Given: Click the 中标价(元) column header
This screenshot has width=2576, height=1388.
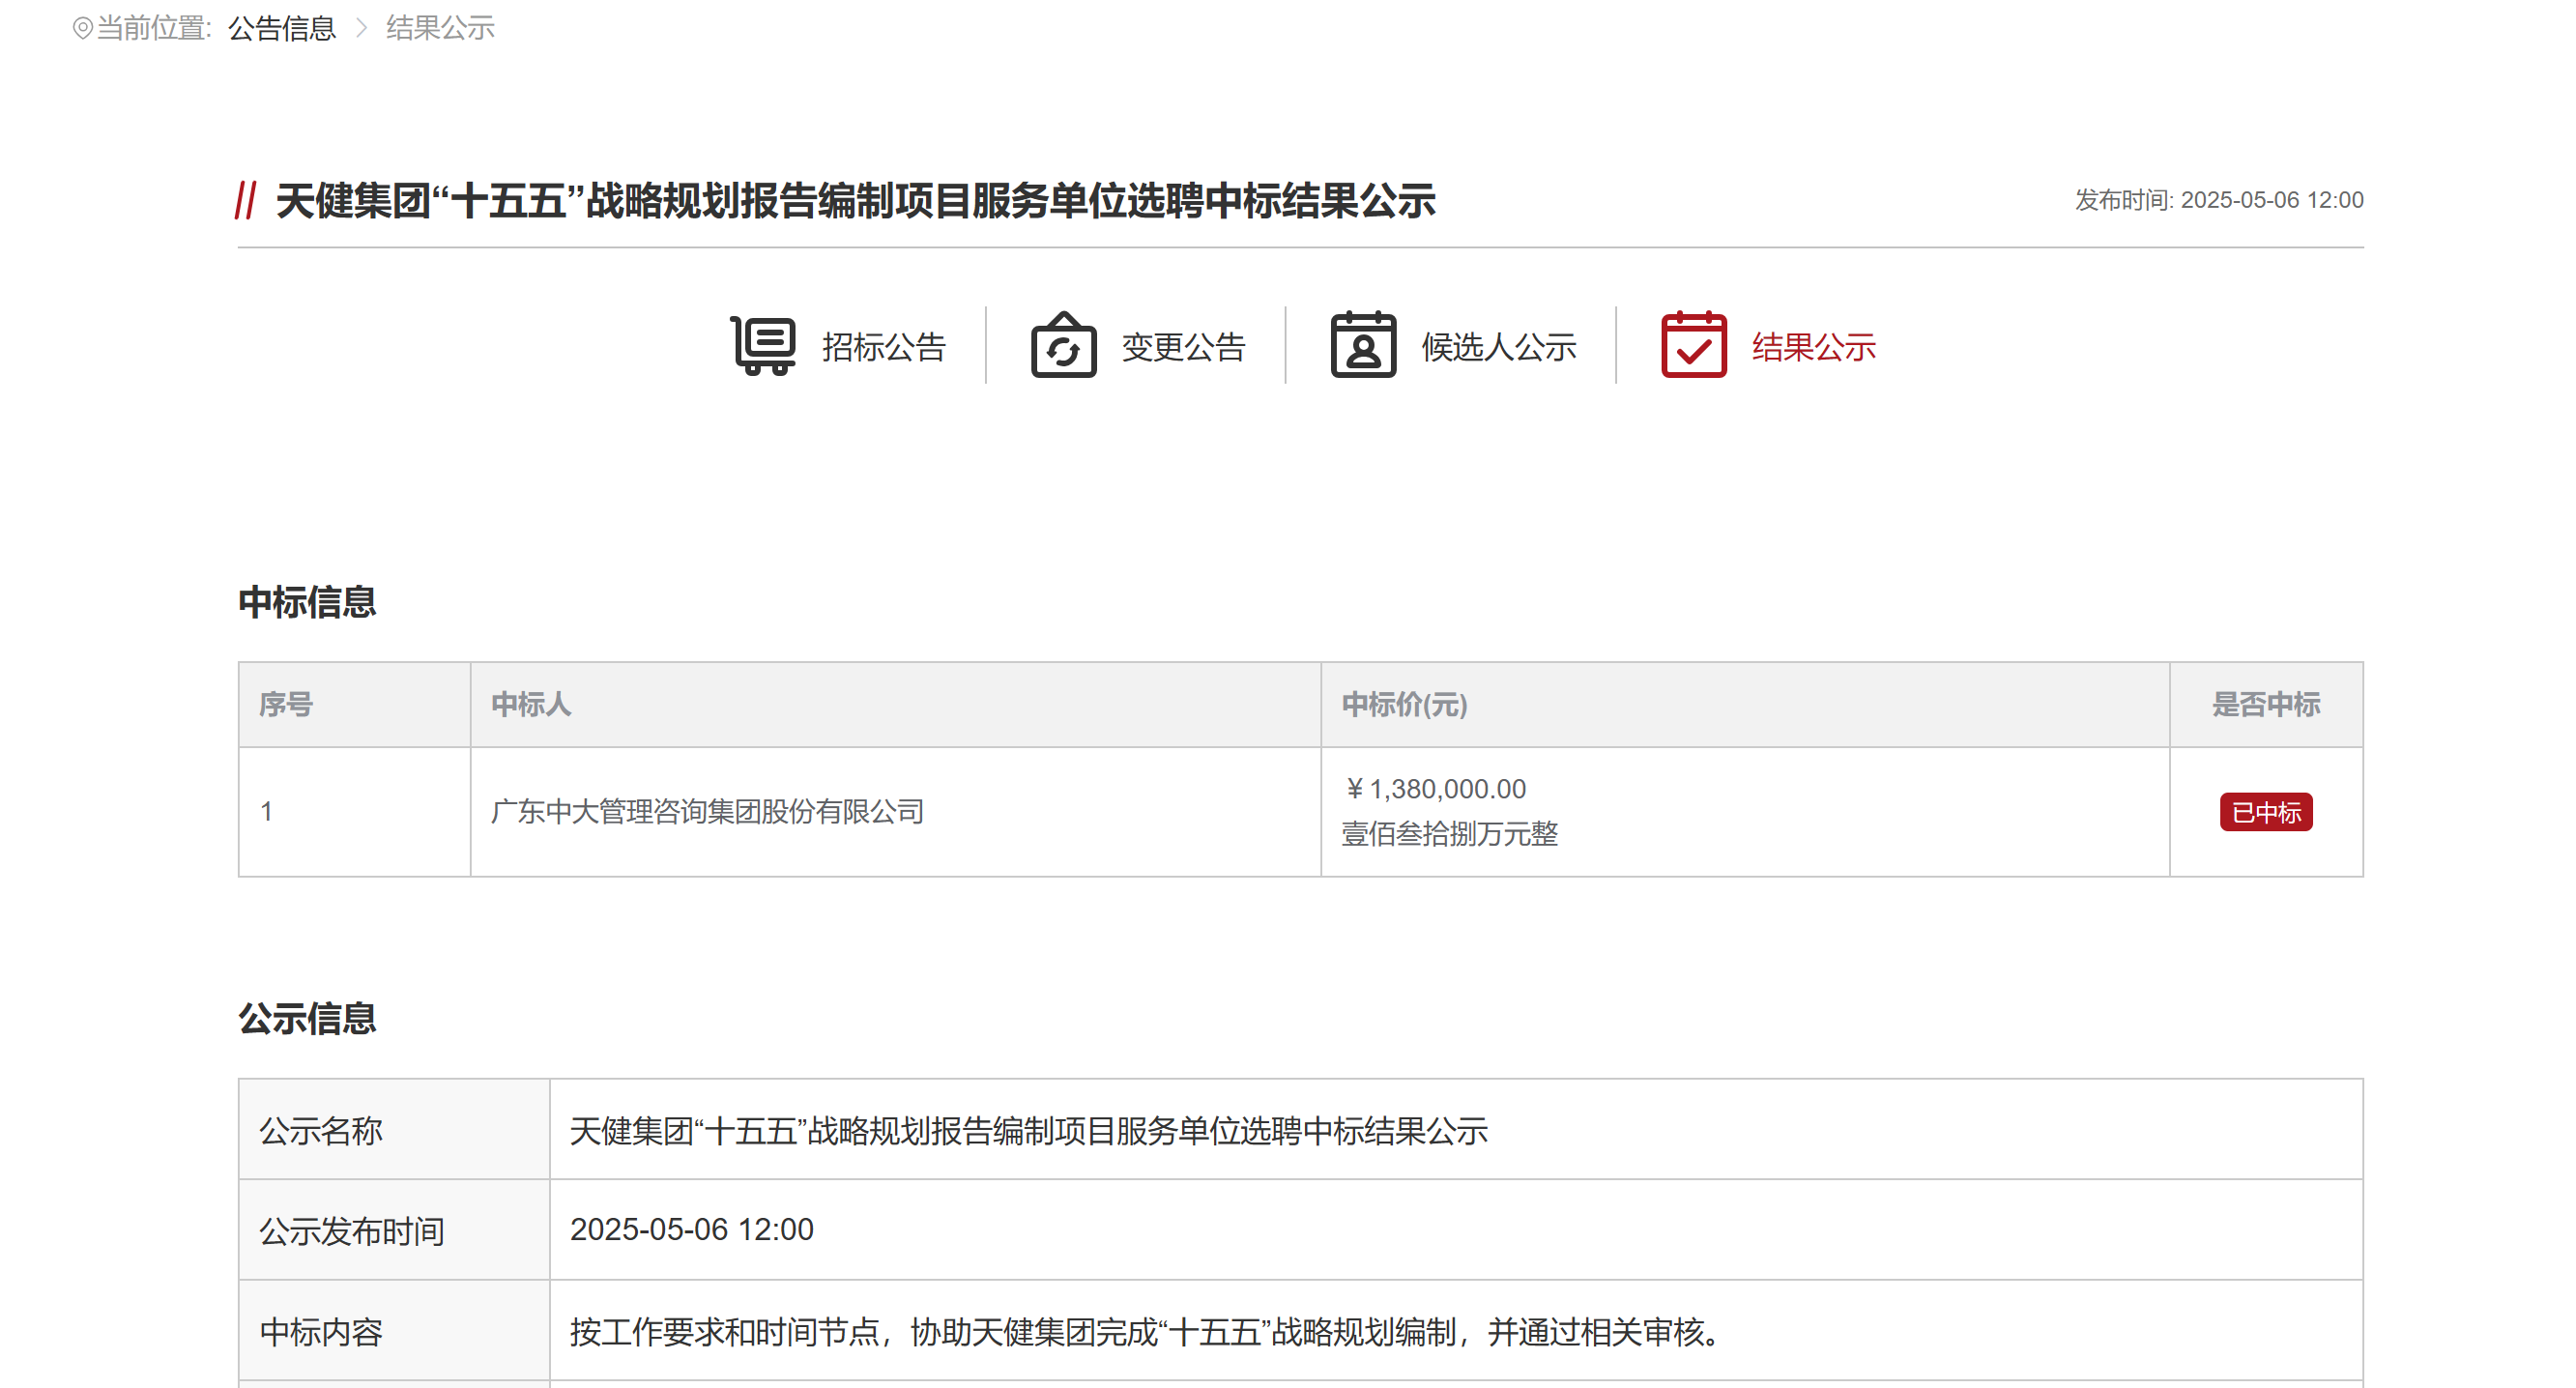Looking at the screenshot, I should pos(1404,704).
